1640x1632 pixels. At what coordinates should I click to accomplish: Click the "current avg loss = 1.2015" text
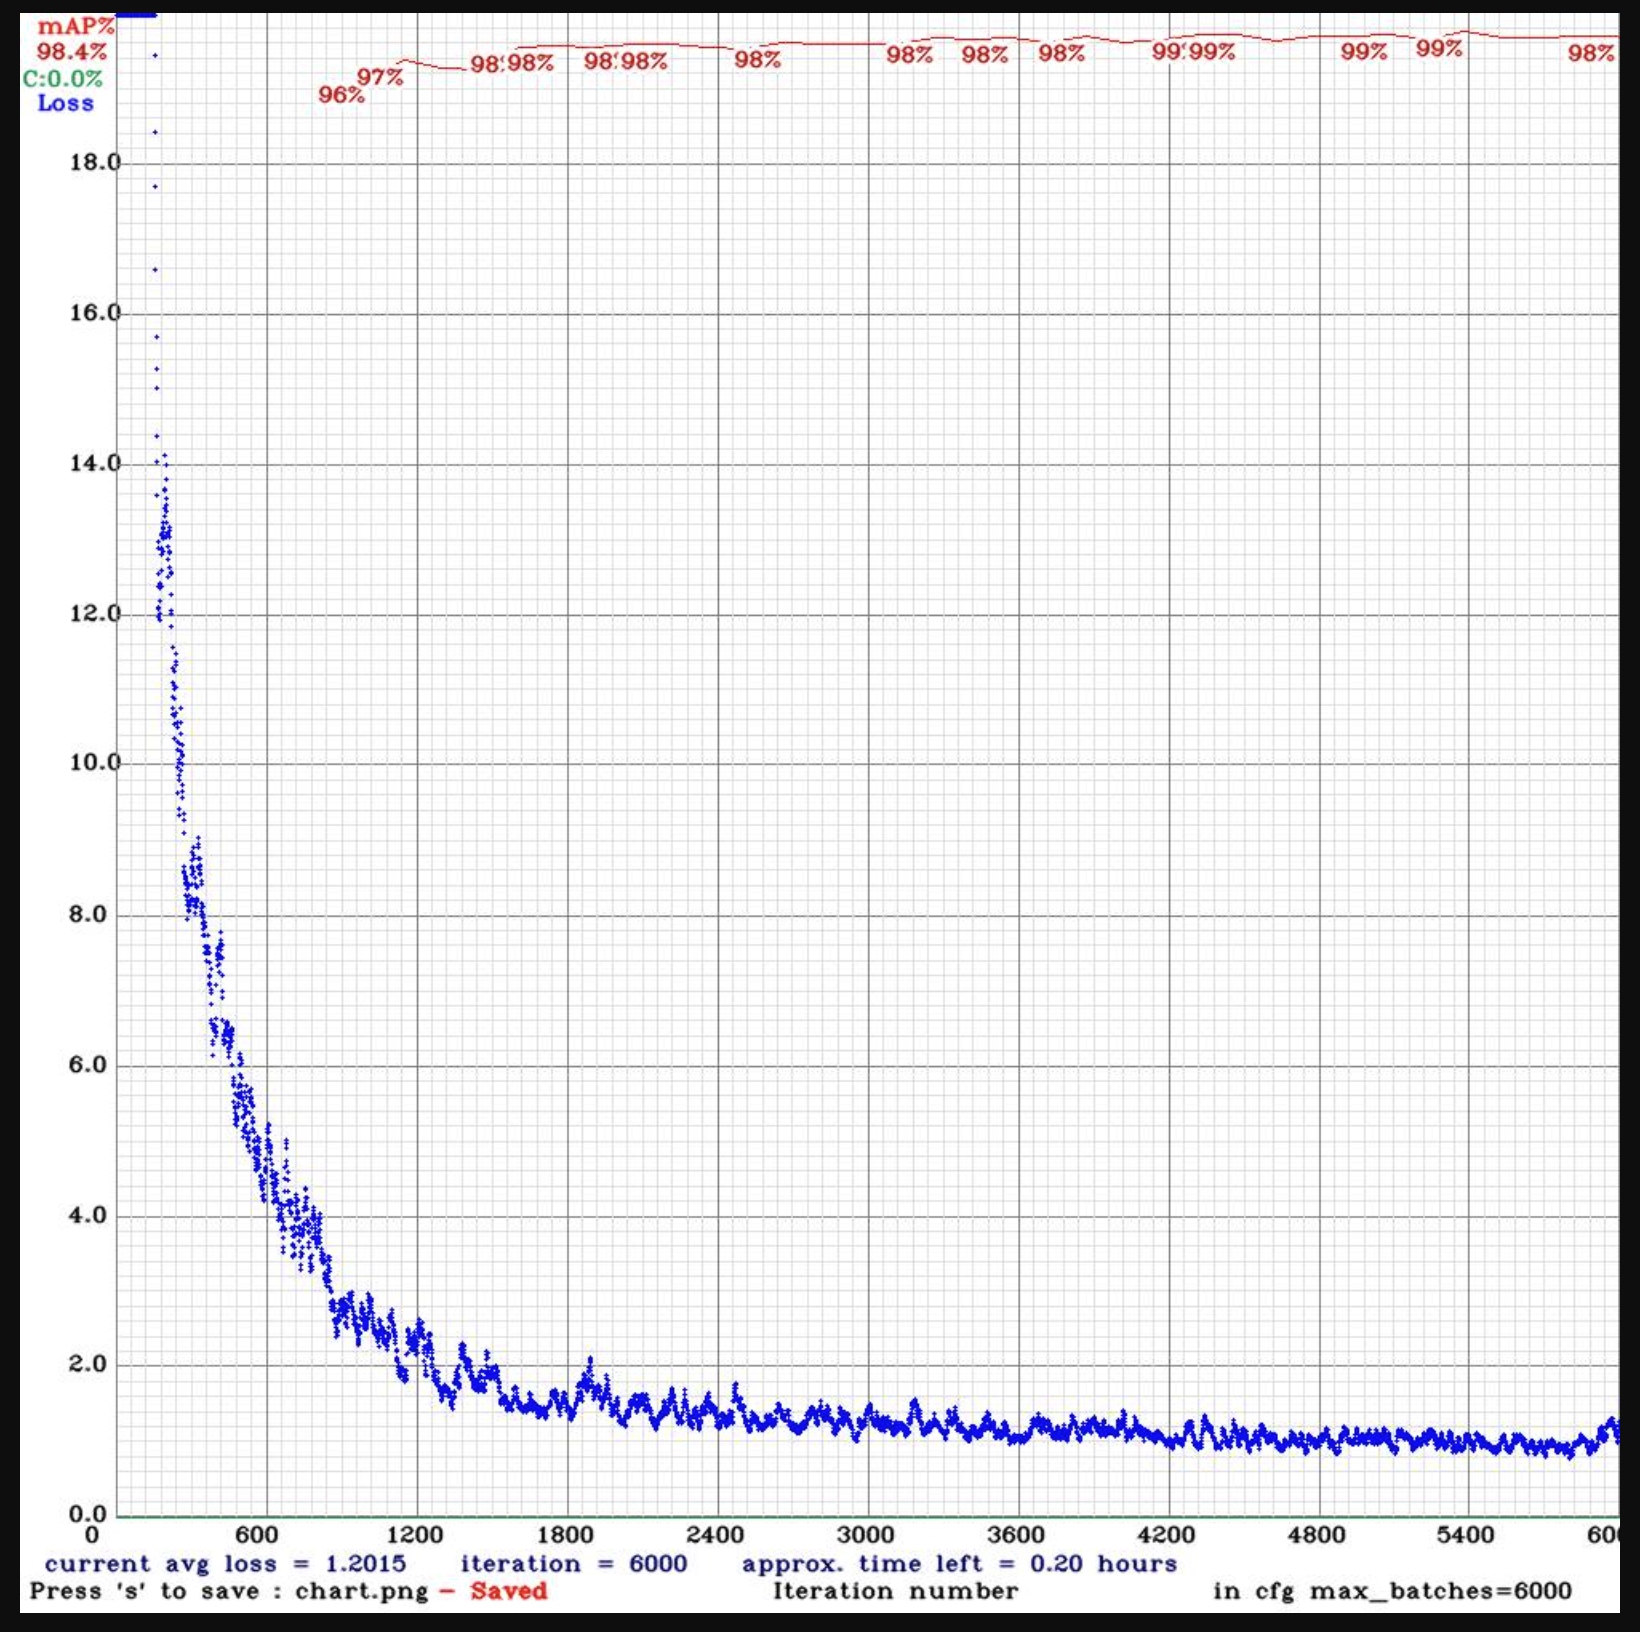pyautogui.click(x=225, y=1564)
